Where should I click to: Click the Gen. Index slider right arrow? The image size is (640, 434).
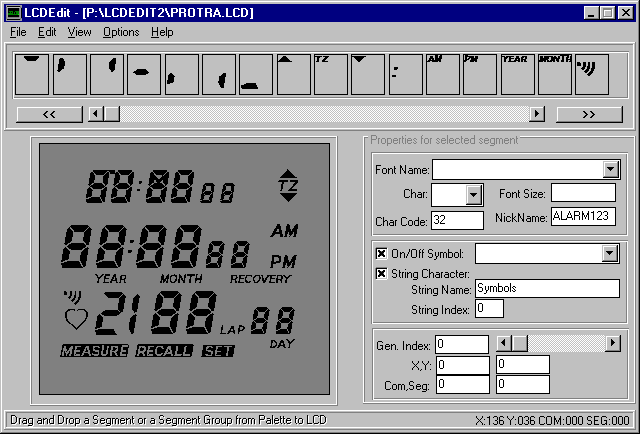click(612, 344)
